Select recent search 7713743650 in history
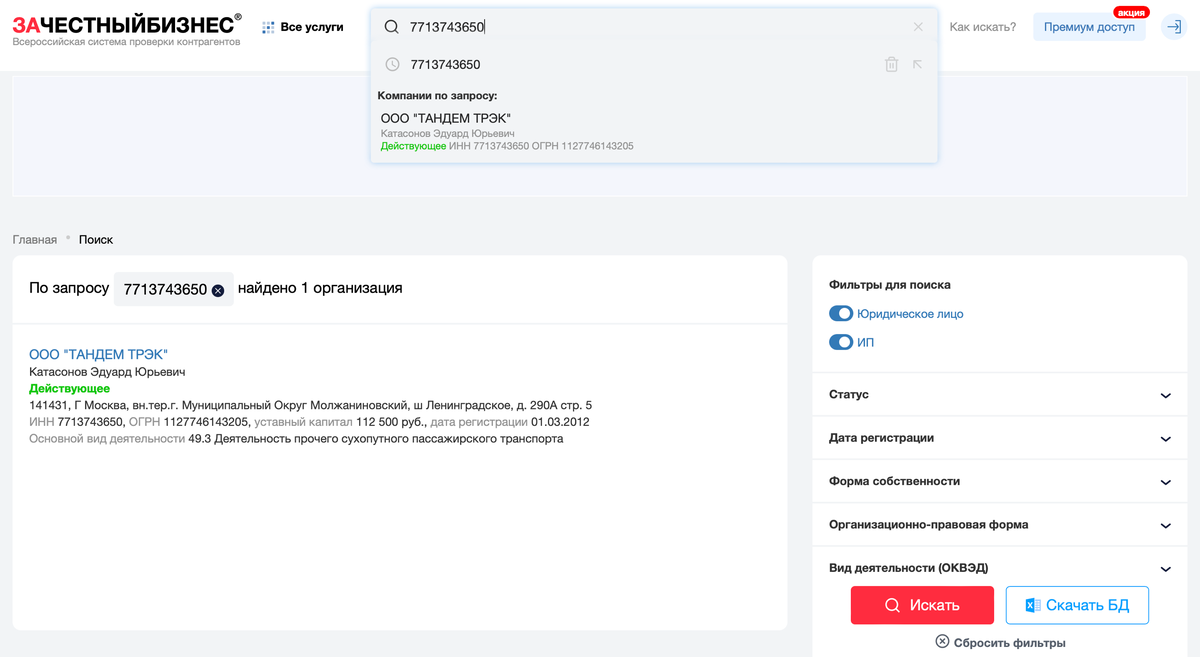The image size is (1200, 657). [x=445, y=64]
